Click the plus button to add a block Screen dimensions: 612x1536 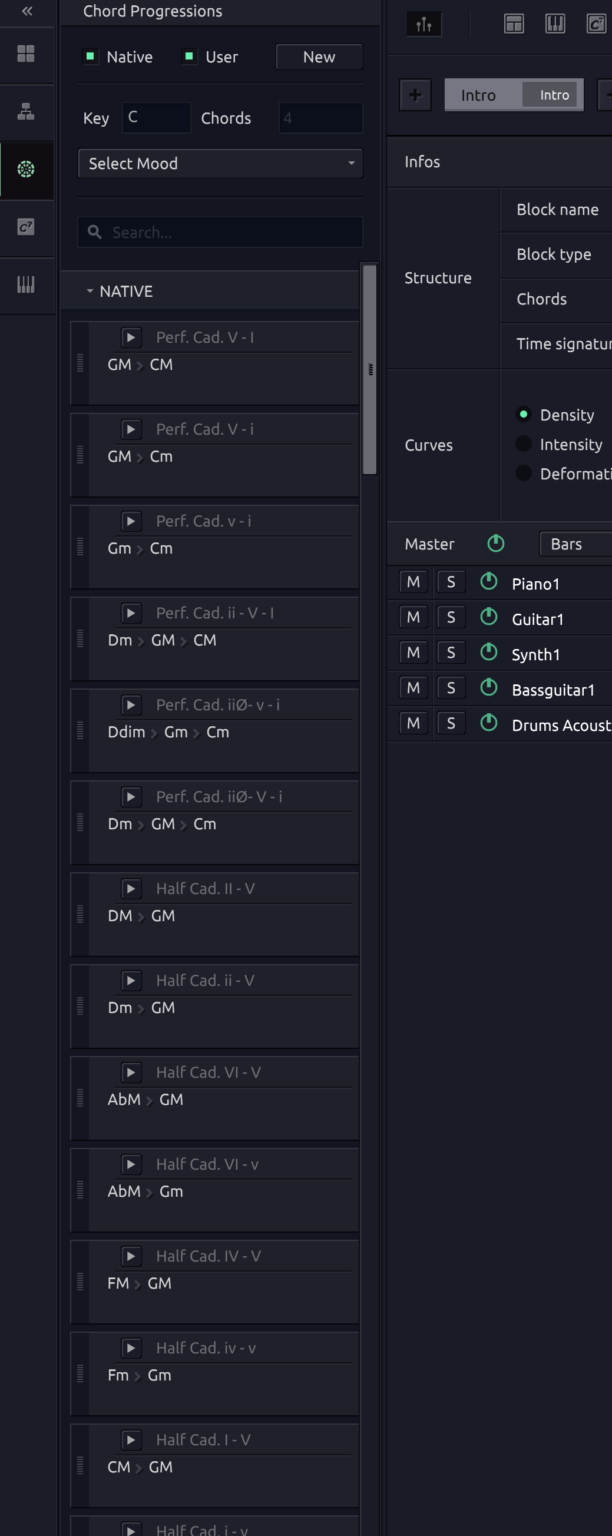415,94
